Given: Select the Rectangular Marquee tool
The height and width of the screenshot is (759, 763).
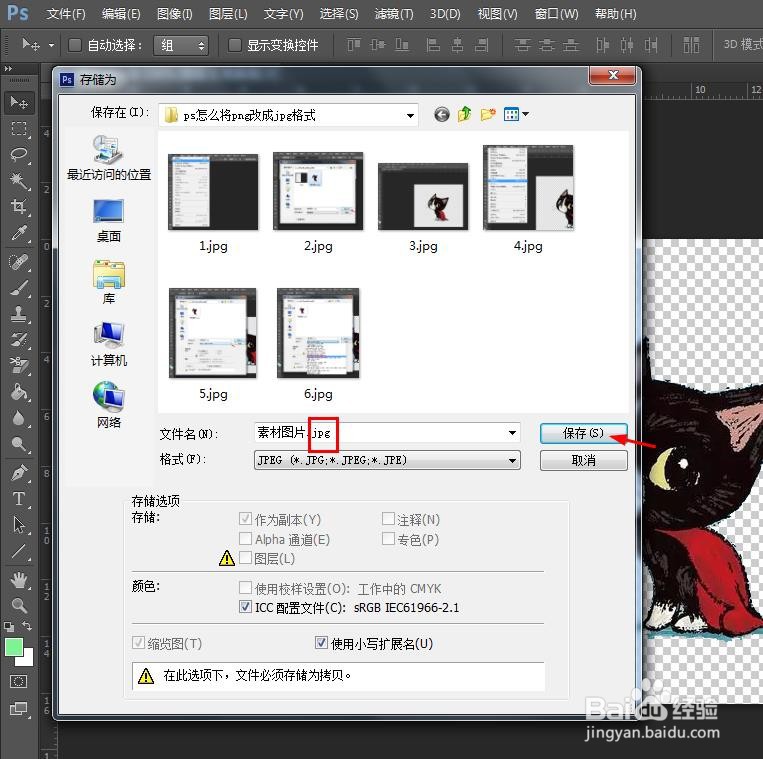Looking at the screenshot, I should [19, 128].
